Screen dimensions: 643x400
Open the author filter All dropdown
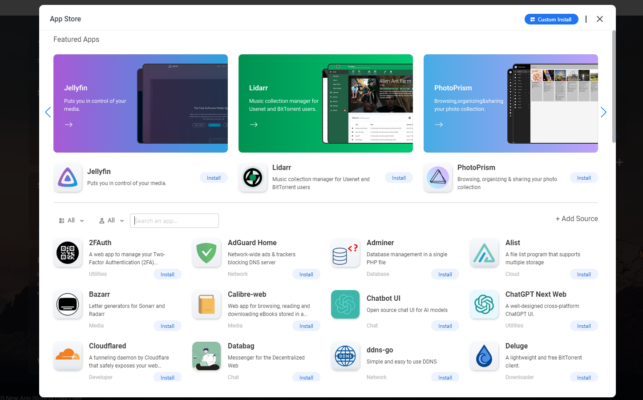(x=111, y=221)
